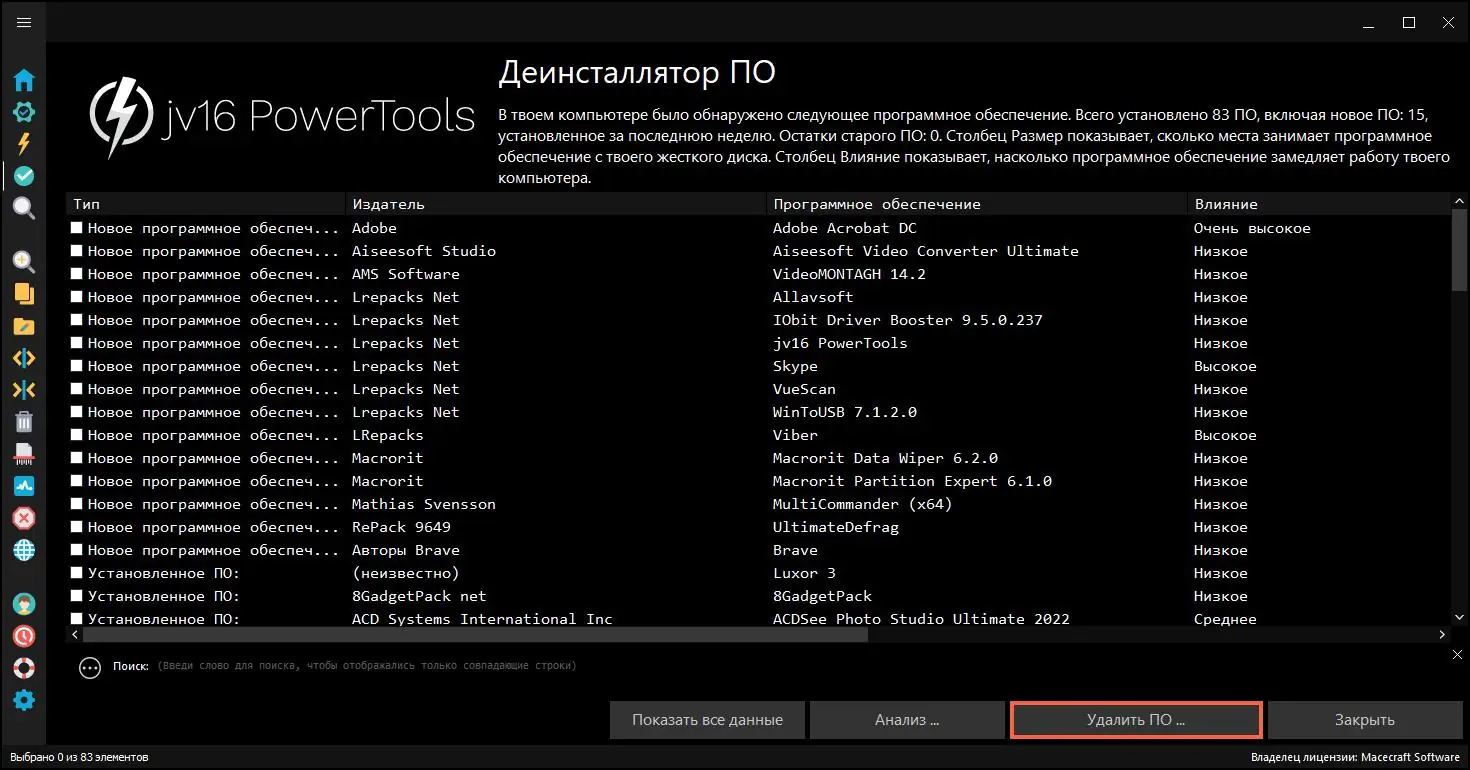The height and width of the screenshot is (770, 1470).
Task: Click the search options ellipsis icon
Action: 90,667
